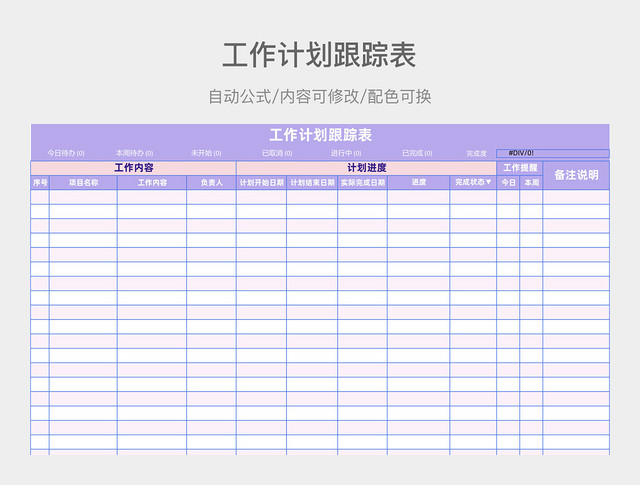Click the 进度 column header

pos(419,182)
